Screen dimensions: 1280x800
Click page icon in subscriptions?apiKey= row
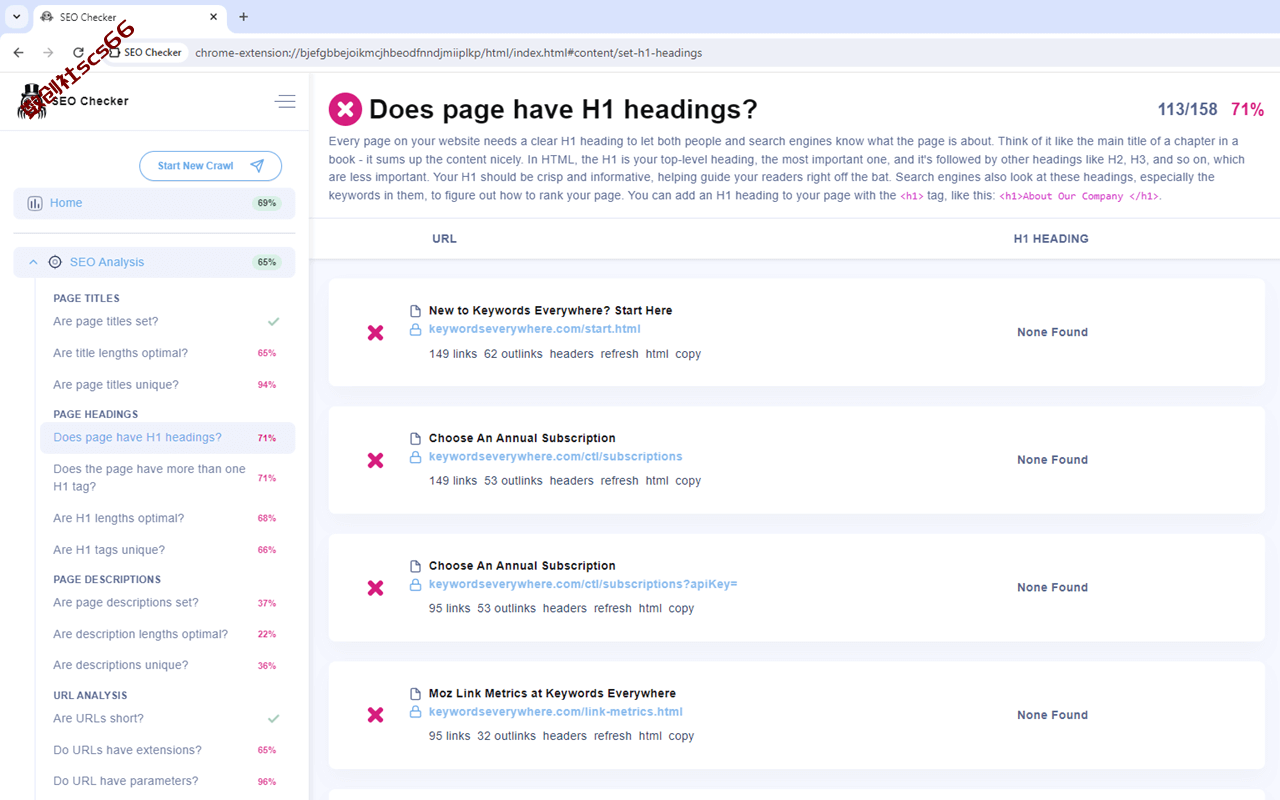click(x=415, y=566)
